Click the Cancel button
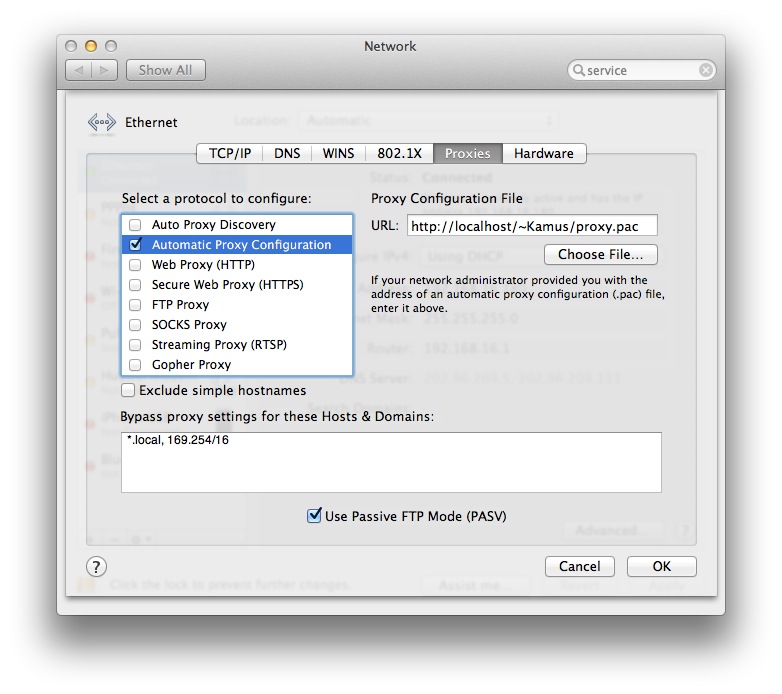The image size is (782, 694). click(x=580, y=566)
